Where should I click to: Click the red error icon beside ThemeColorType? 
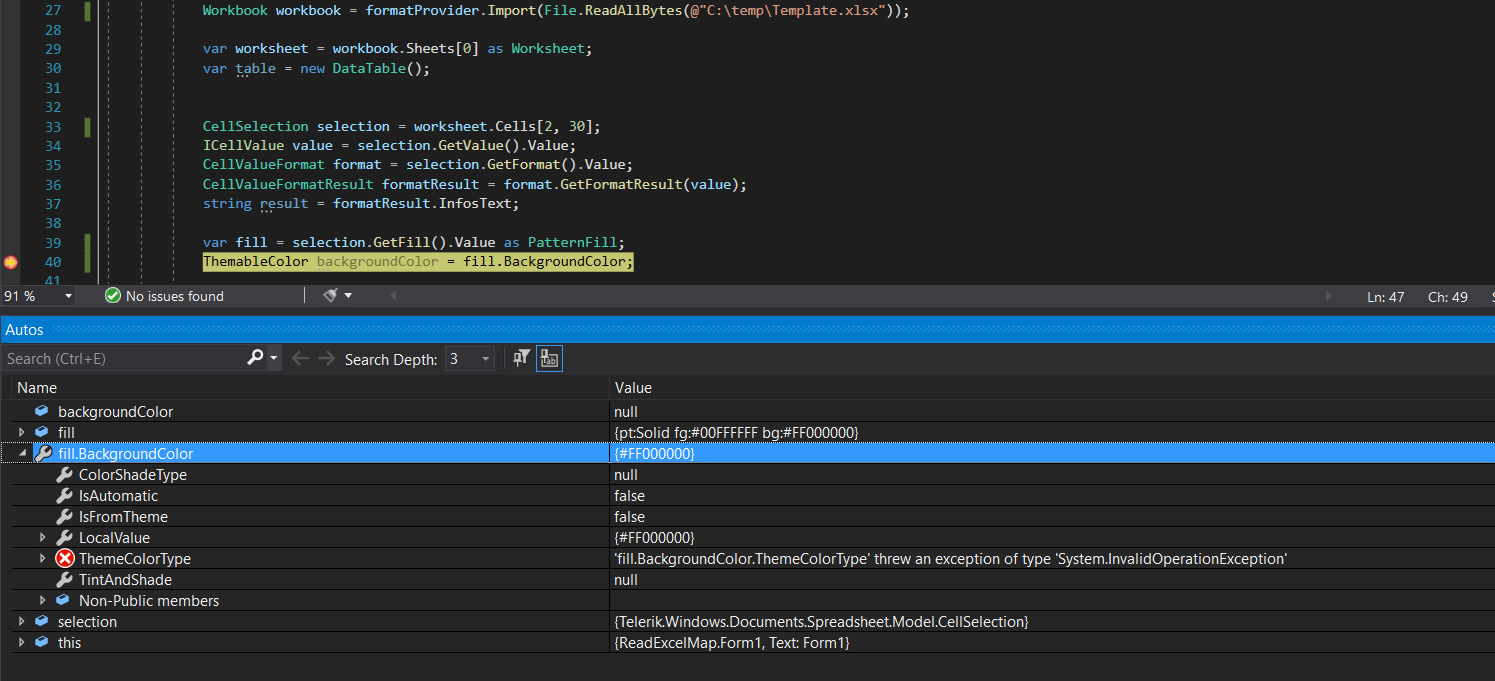(x=65, y=559)
